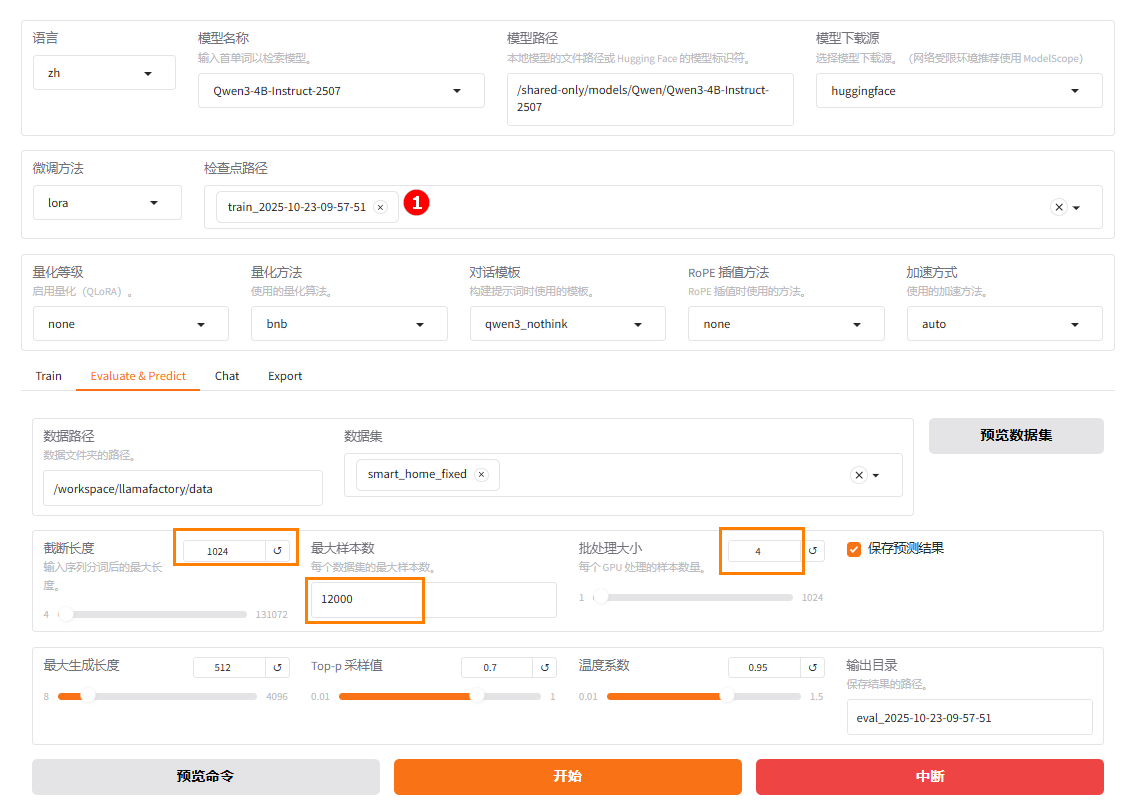This screenshot has width=1141, height=806.
Task: Reset 批处理大小 with the refresh icon
Action: pos(813,550)
